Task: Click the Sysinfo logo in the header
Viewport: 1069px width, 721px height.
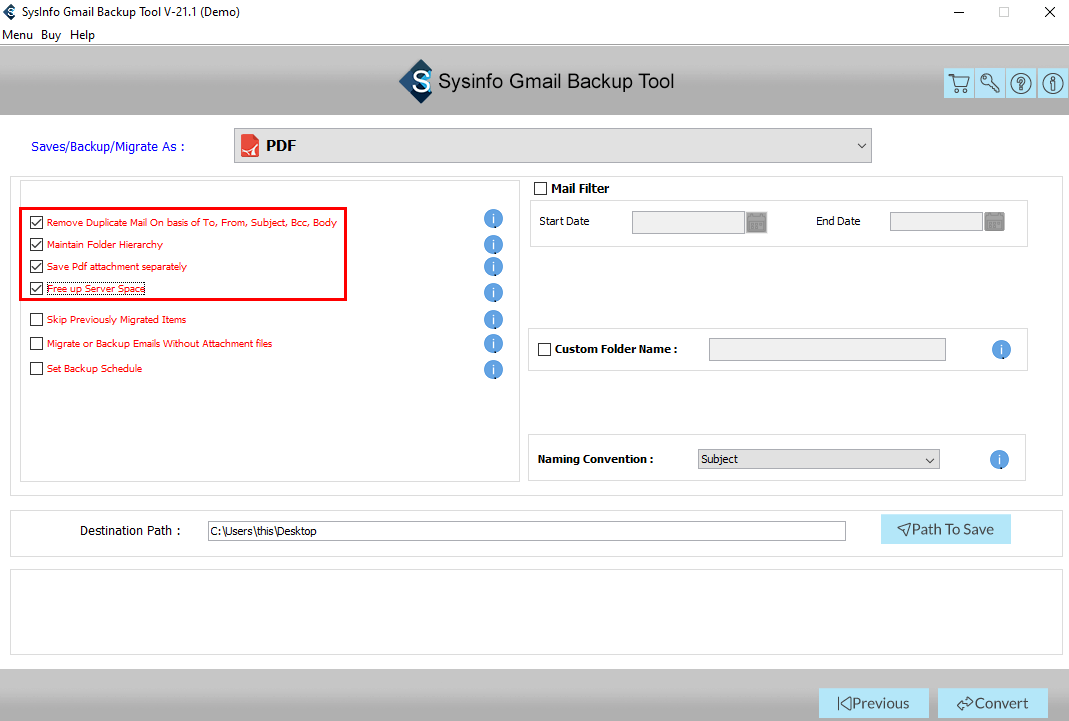Action: (417, 81)
